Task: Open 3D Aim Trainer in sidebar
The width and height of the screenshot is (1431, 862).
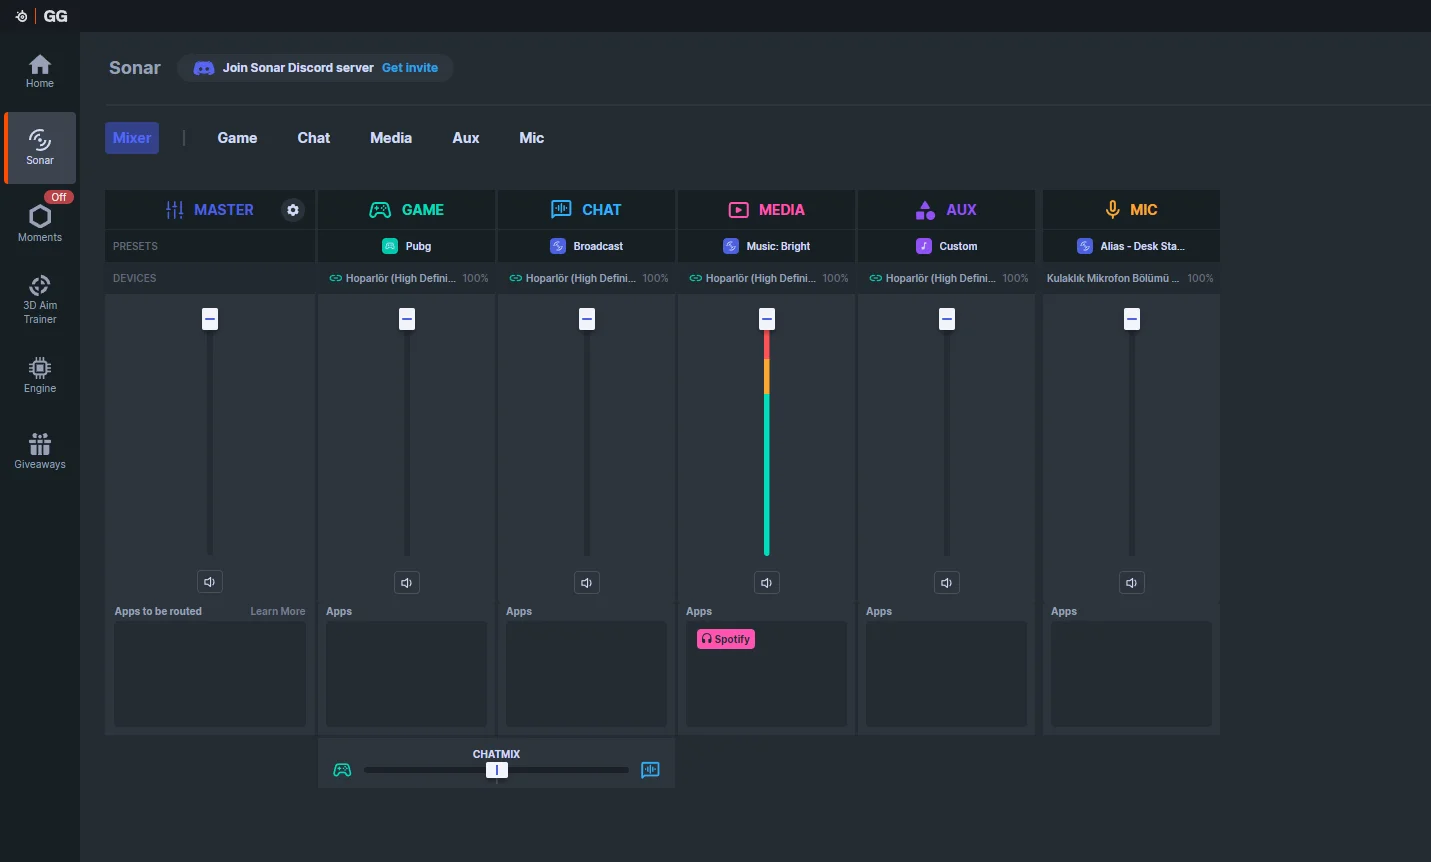Action: [40, 299]
